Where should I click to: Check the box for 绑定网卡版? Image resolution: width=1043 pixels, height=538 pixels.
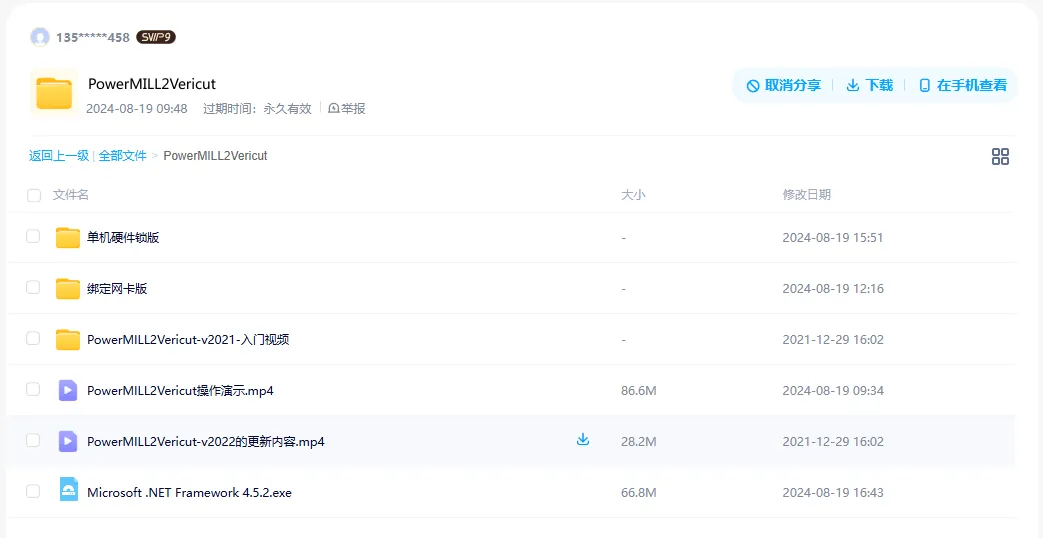(x=33, y=288)
